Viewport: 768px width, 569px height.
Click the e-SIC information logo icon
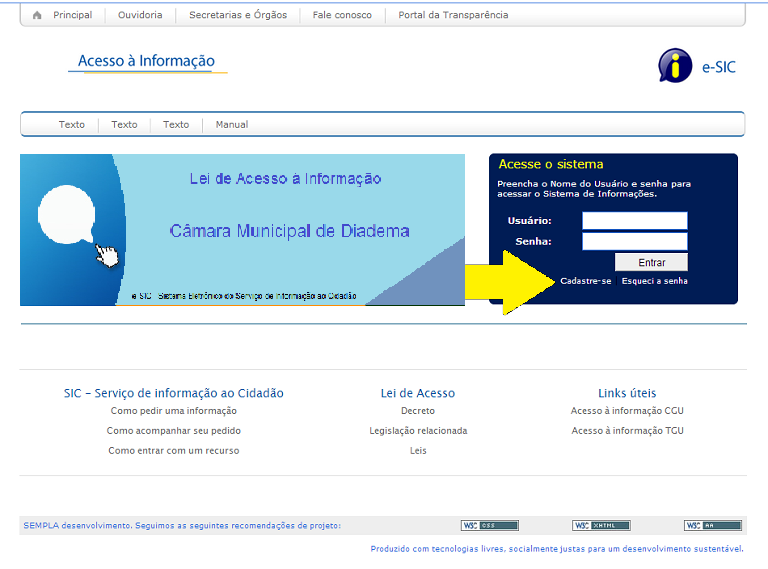click(675, 66)
